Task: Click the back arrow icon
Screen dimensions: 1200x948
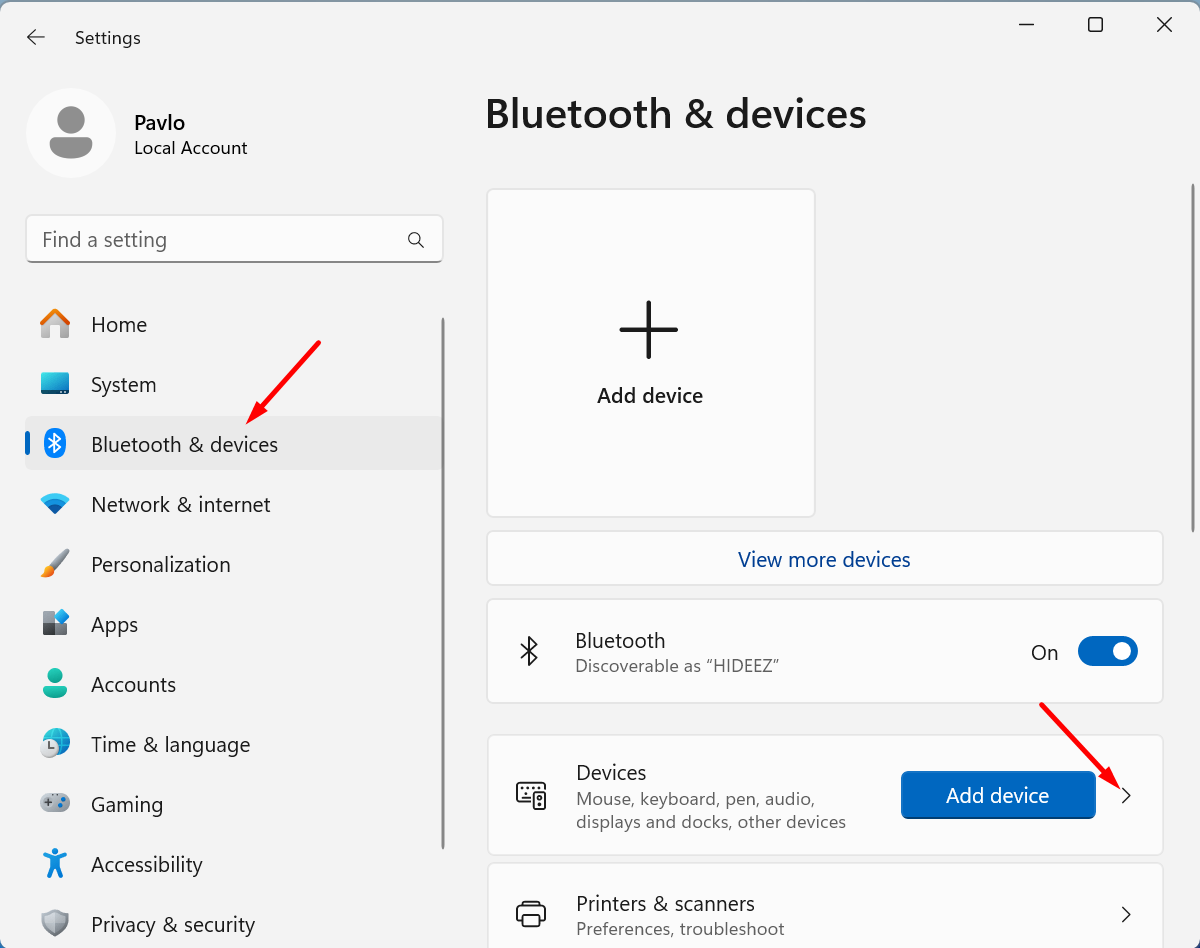Action: coord(36,38)
